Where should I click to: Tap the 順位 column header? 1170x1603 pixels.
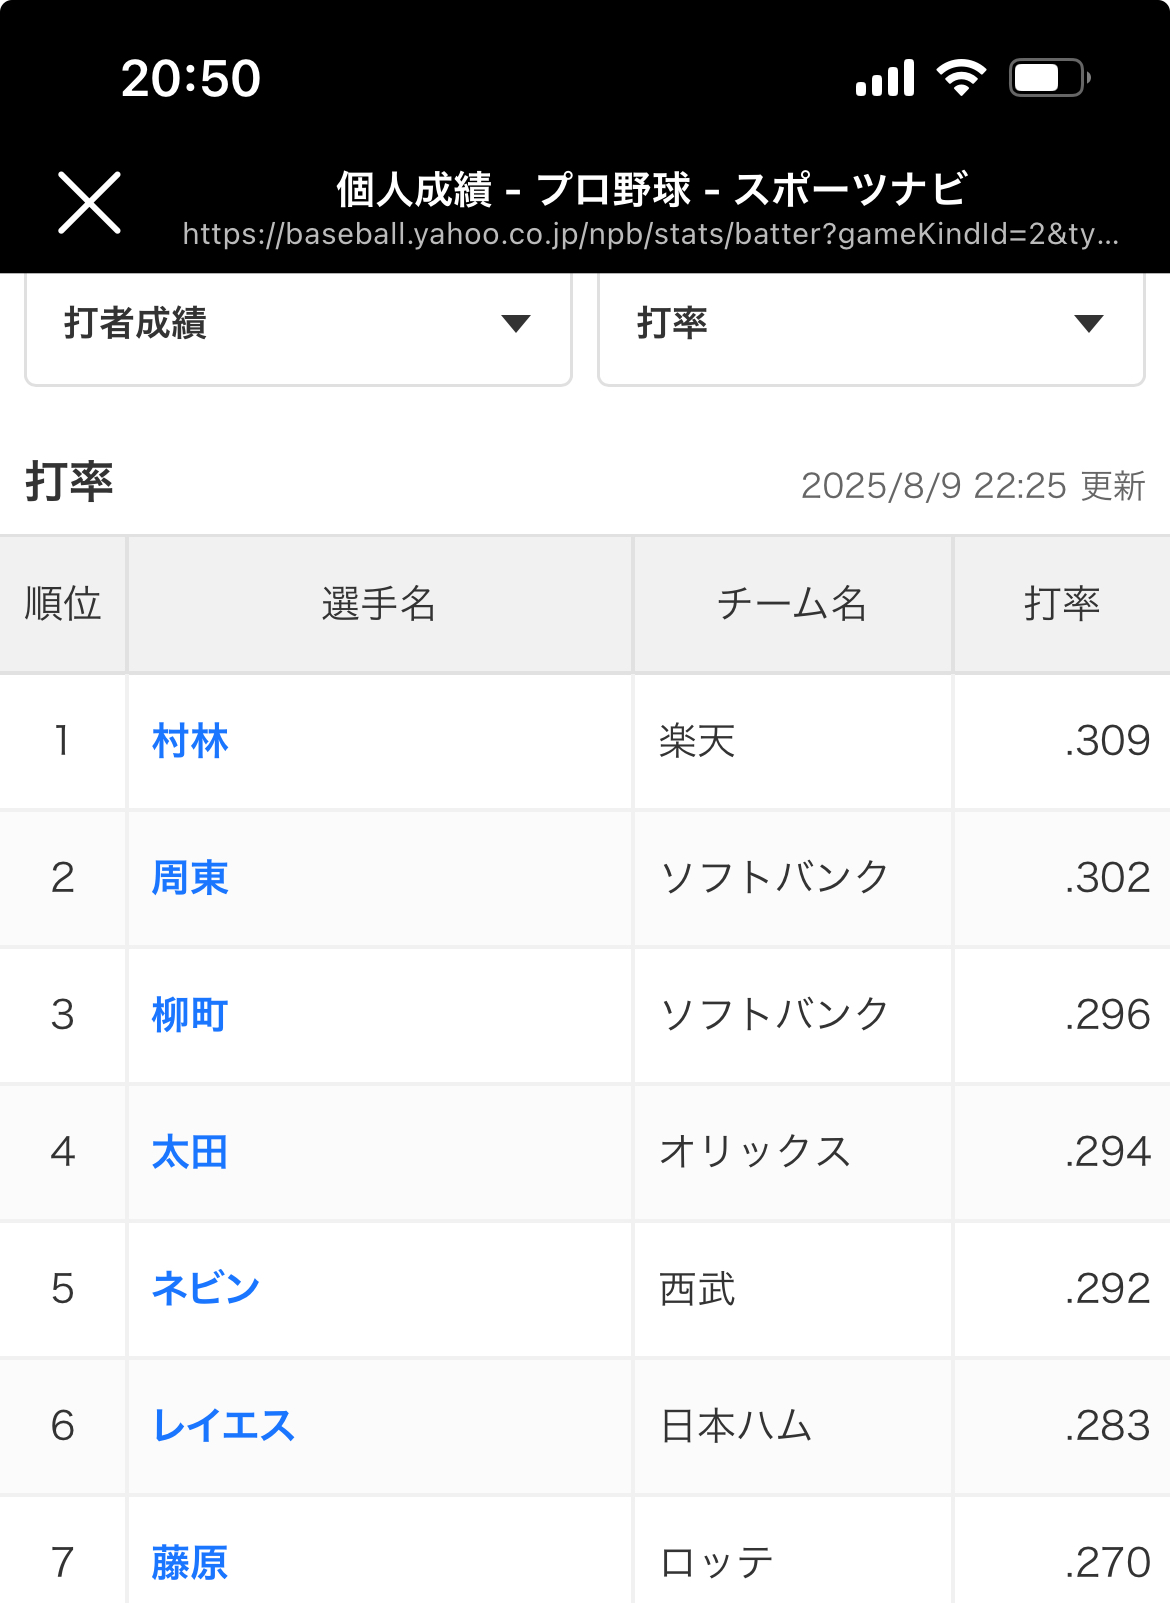[63, 604]
